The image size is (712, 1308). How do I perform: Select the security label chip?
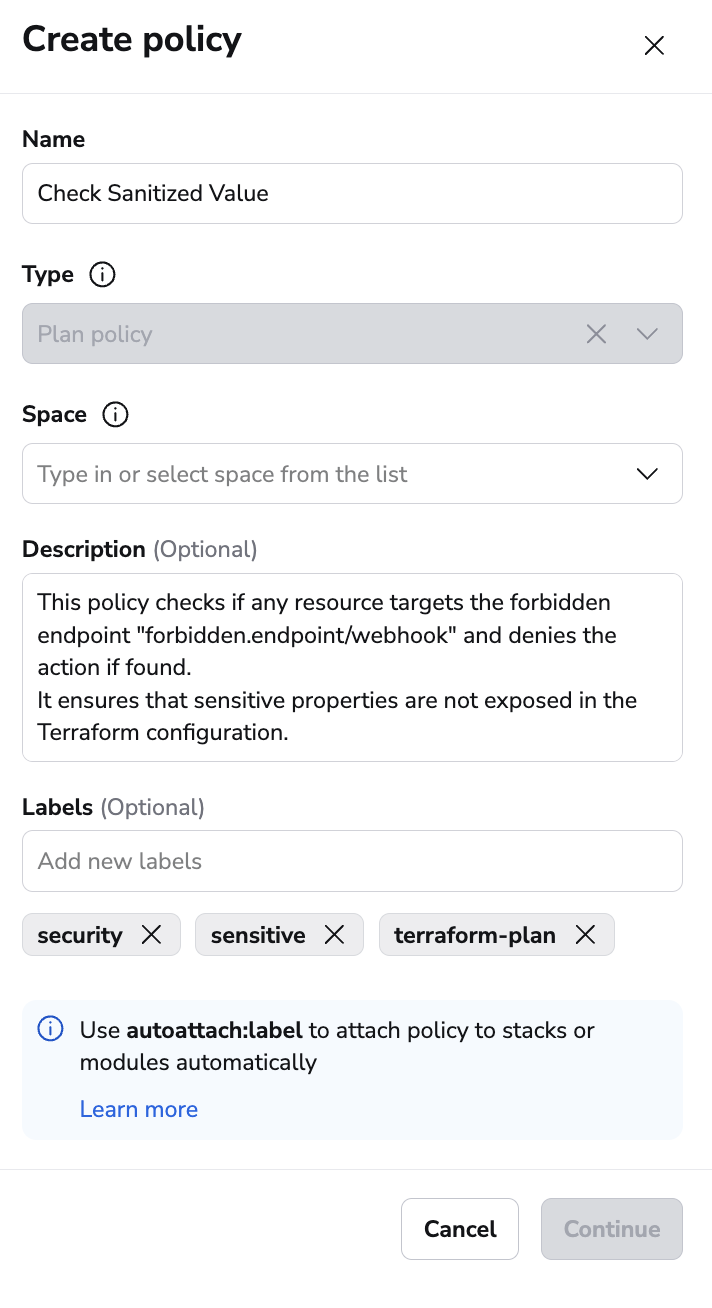(x=80, y=935)
